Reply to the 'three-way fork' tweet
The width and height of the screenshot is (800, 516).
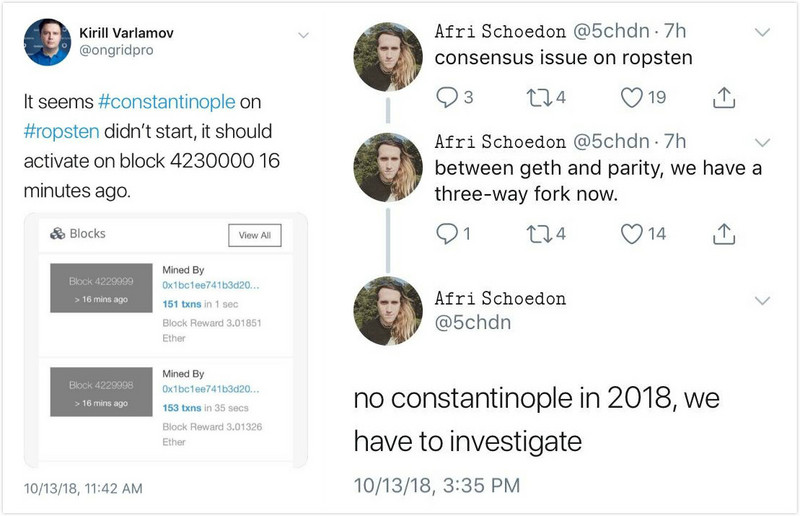coord(447,234)
